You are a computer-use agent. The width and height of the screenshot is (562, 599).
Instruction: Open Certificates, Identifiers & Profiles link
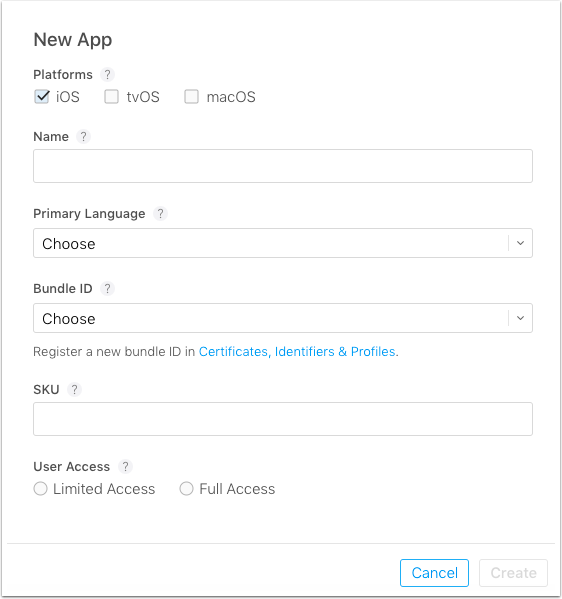tap(297, 351)
